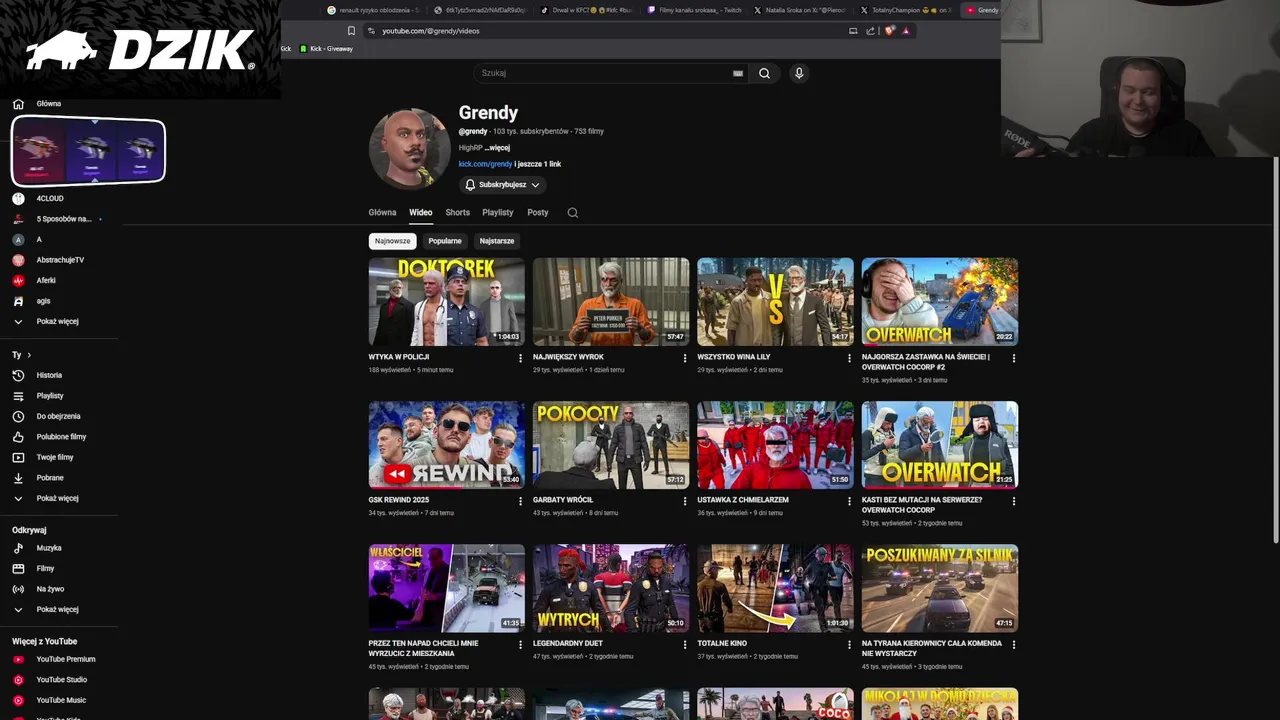
Task: Switch to the Posty channel tab
Action: pyautogui.click(x=538, y=212)
